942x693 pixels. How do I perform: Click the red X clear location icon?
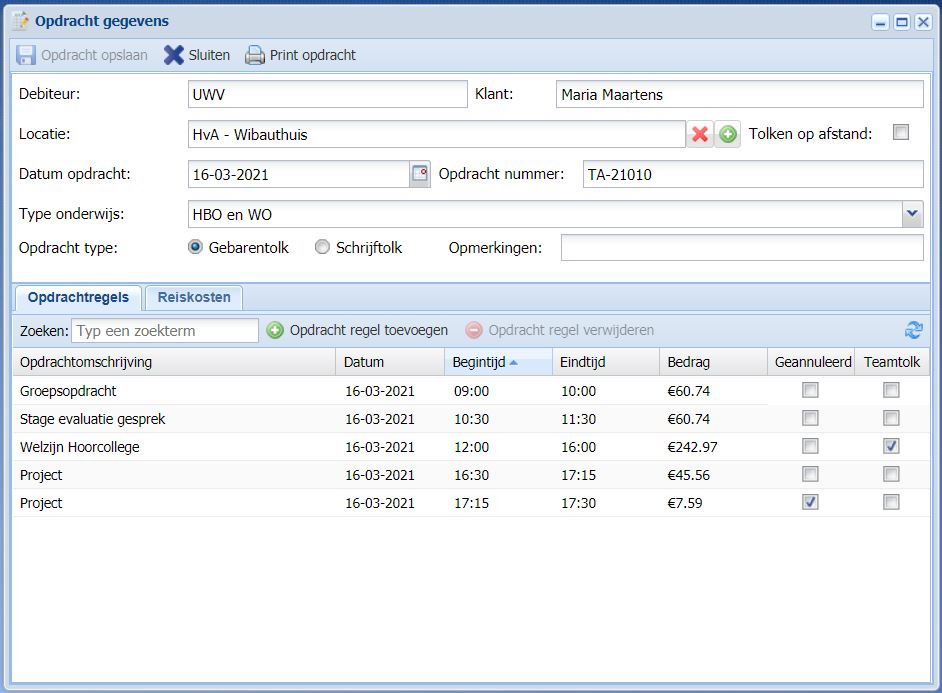pos(700,134)
